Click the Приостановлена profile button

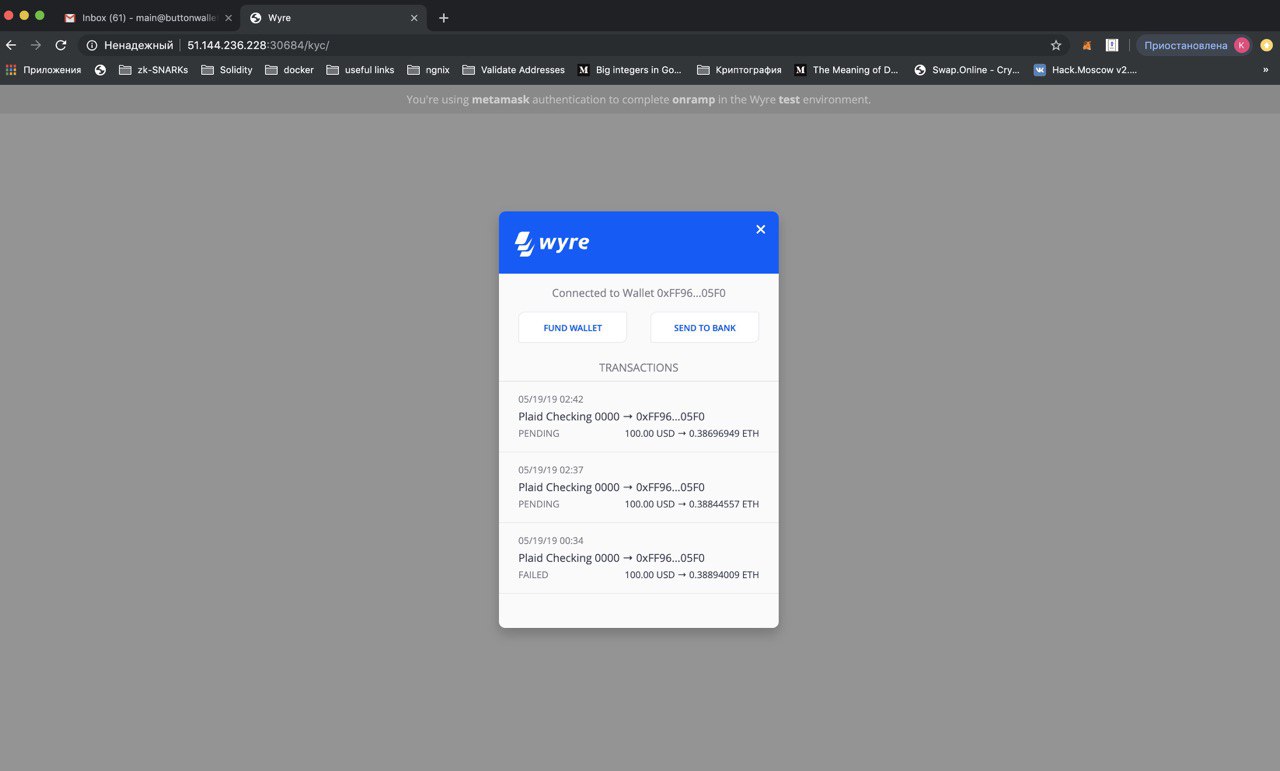point(1194,45)
